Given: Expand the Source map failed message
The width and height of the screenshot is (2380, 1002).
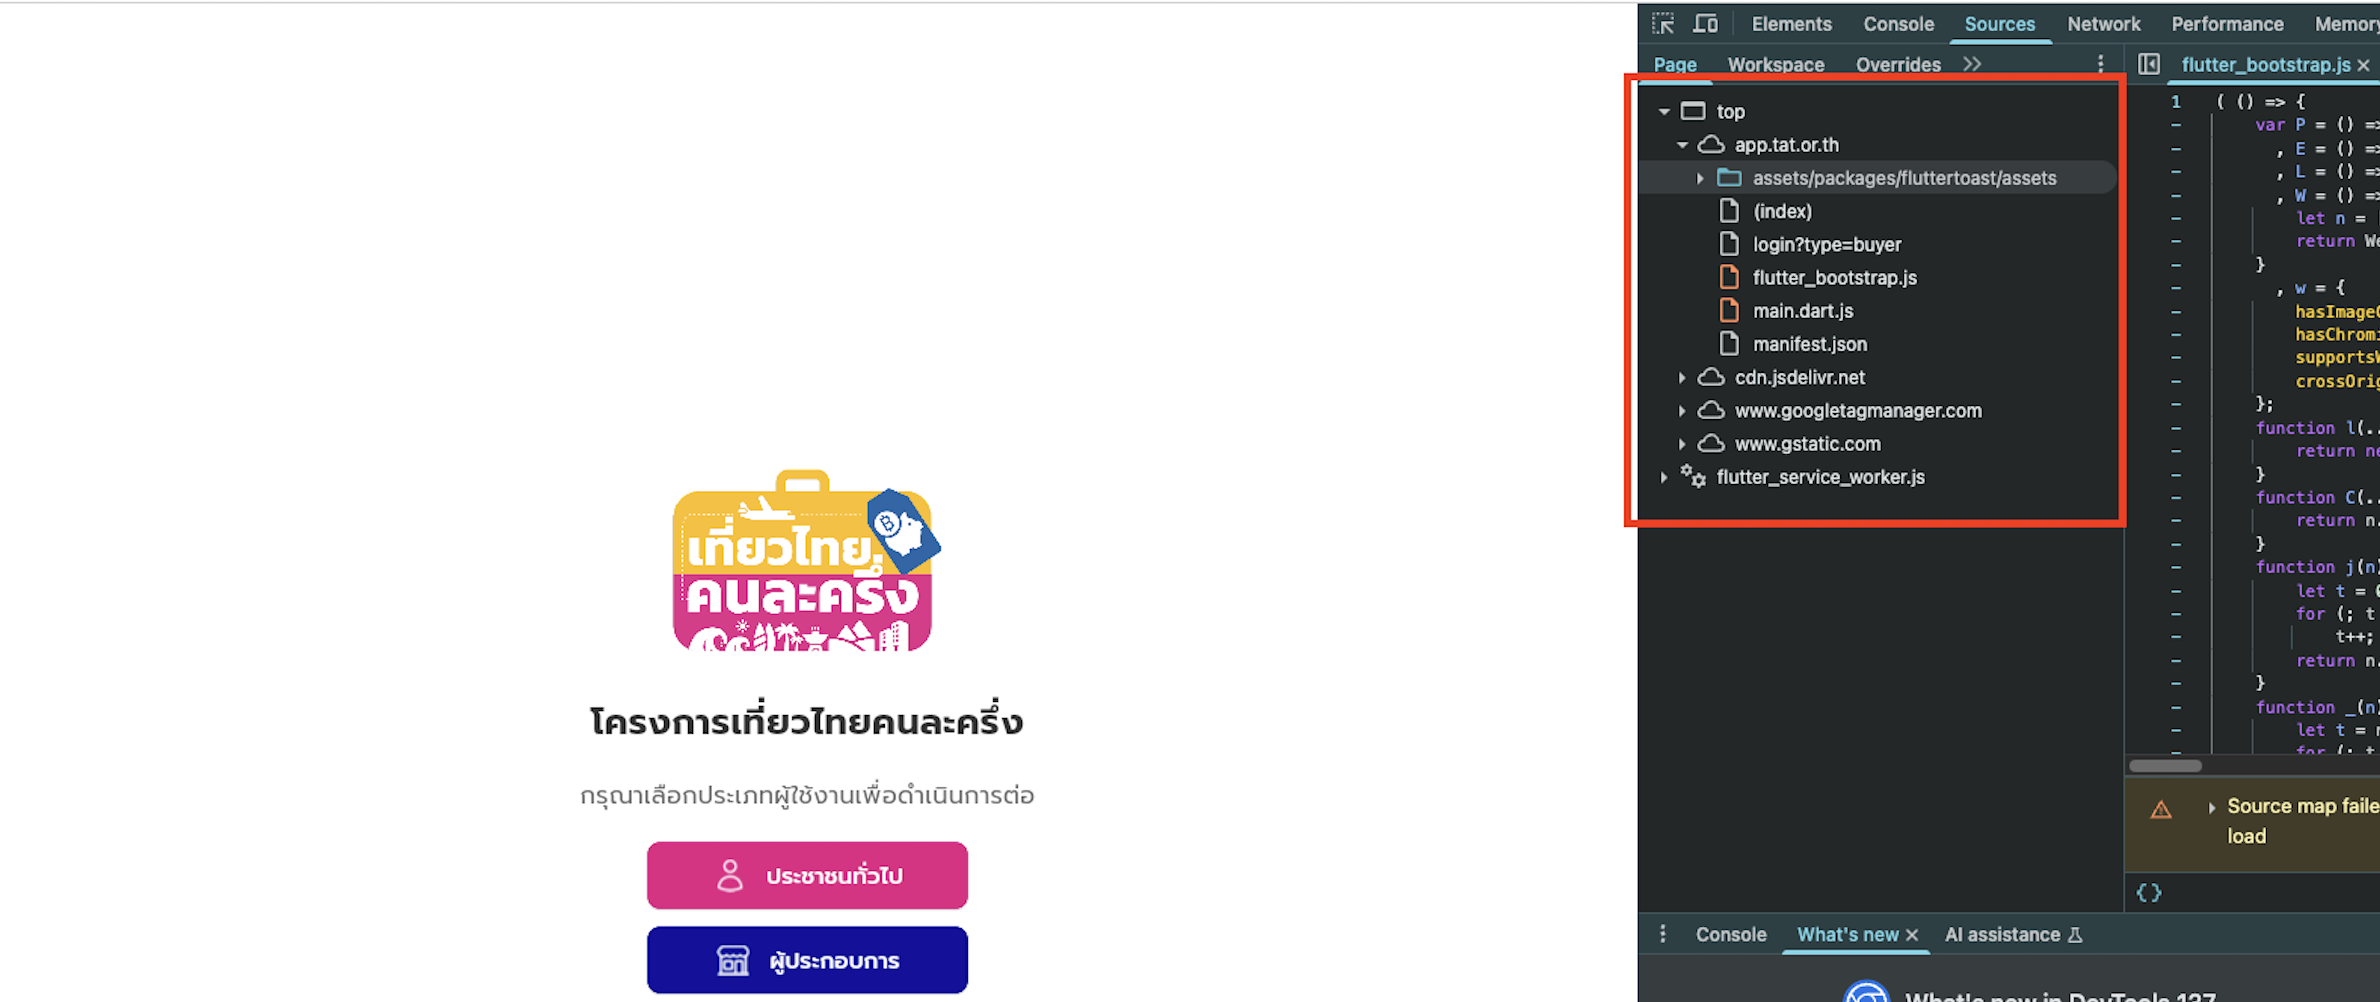Looking at the screenshot, I should [2212, 807].
